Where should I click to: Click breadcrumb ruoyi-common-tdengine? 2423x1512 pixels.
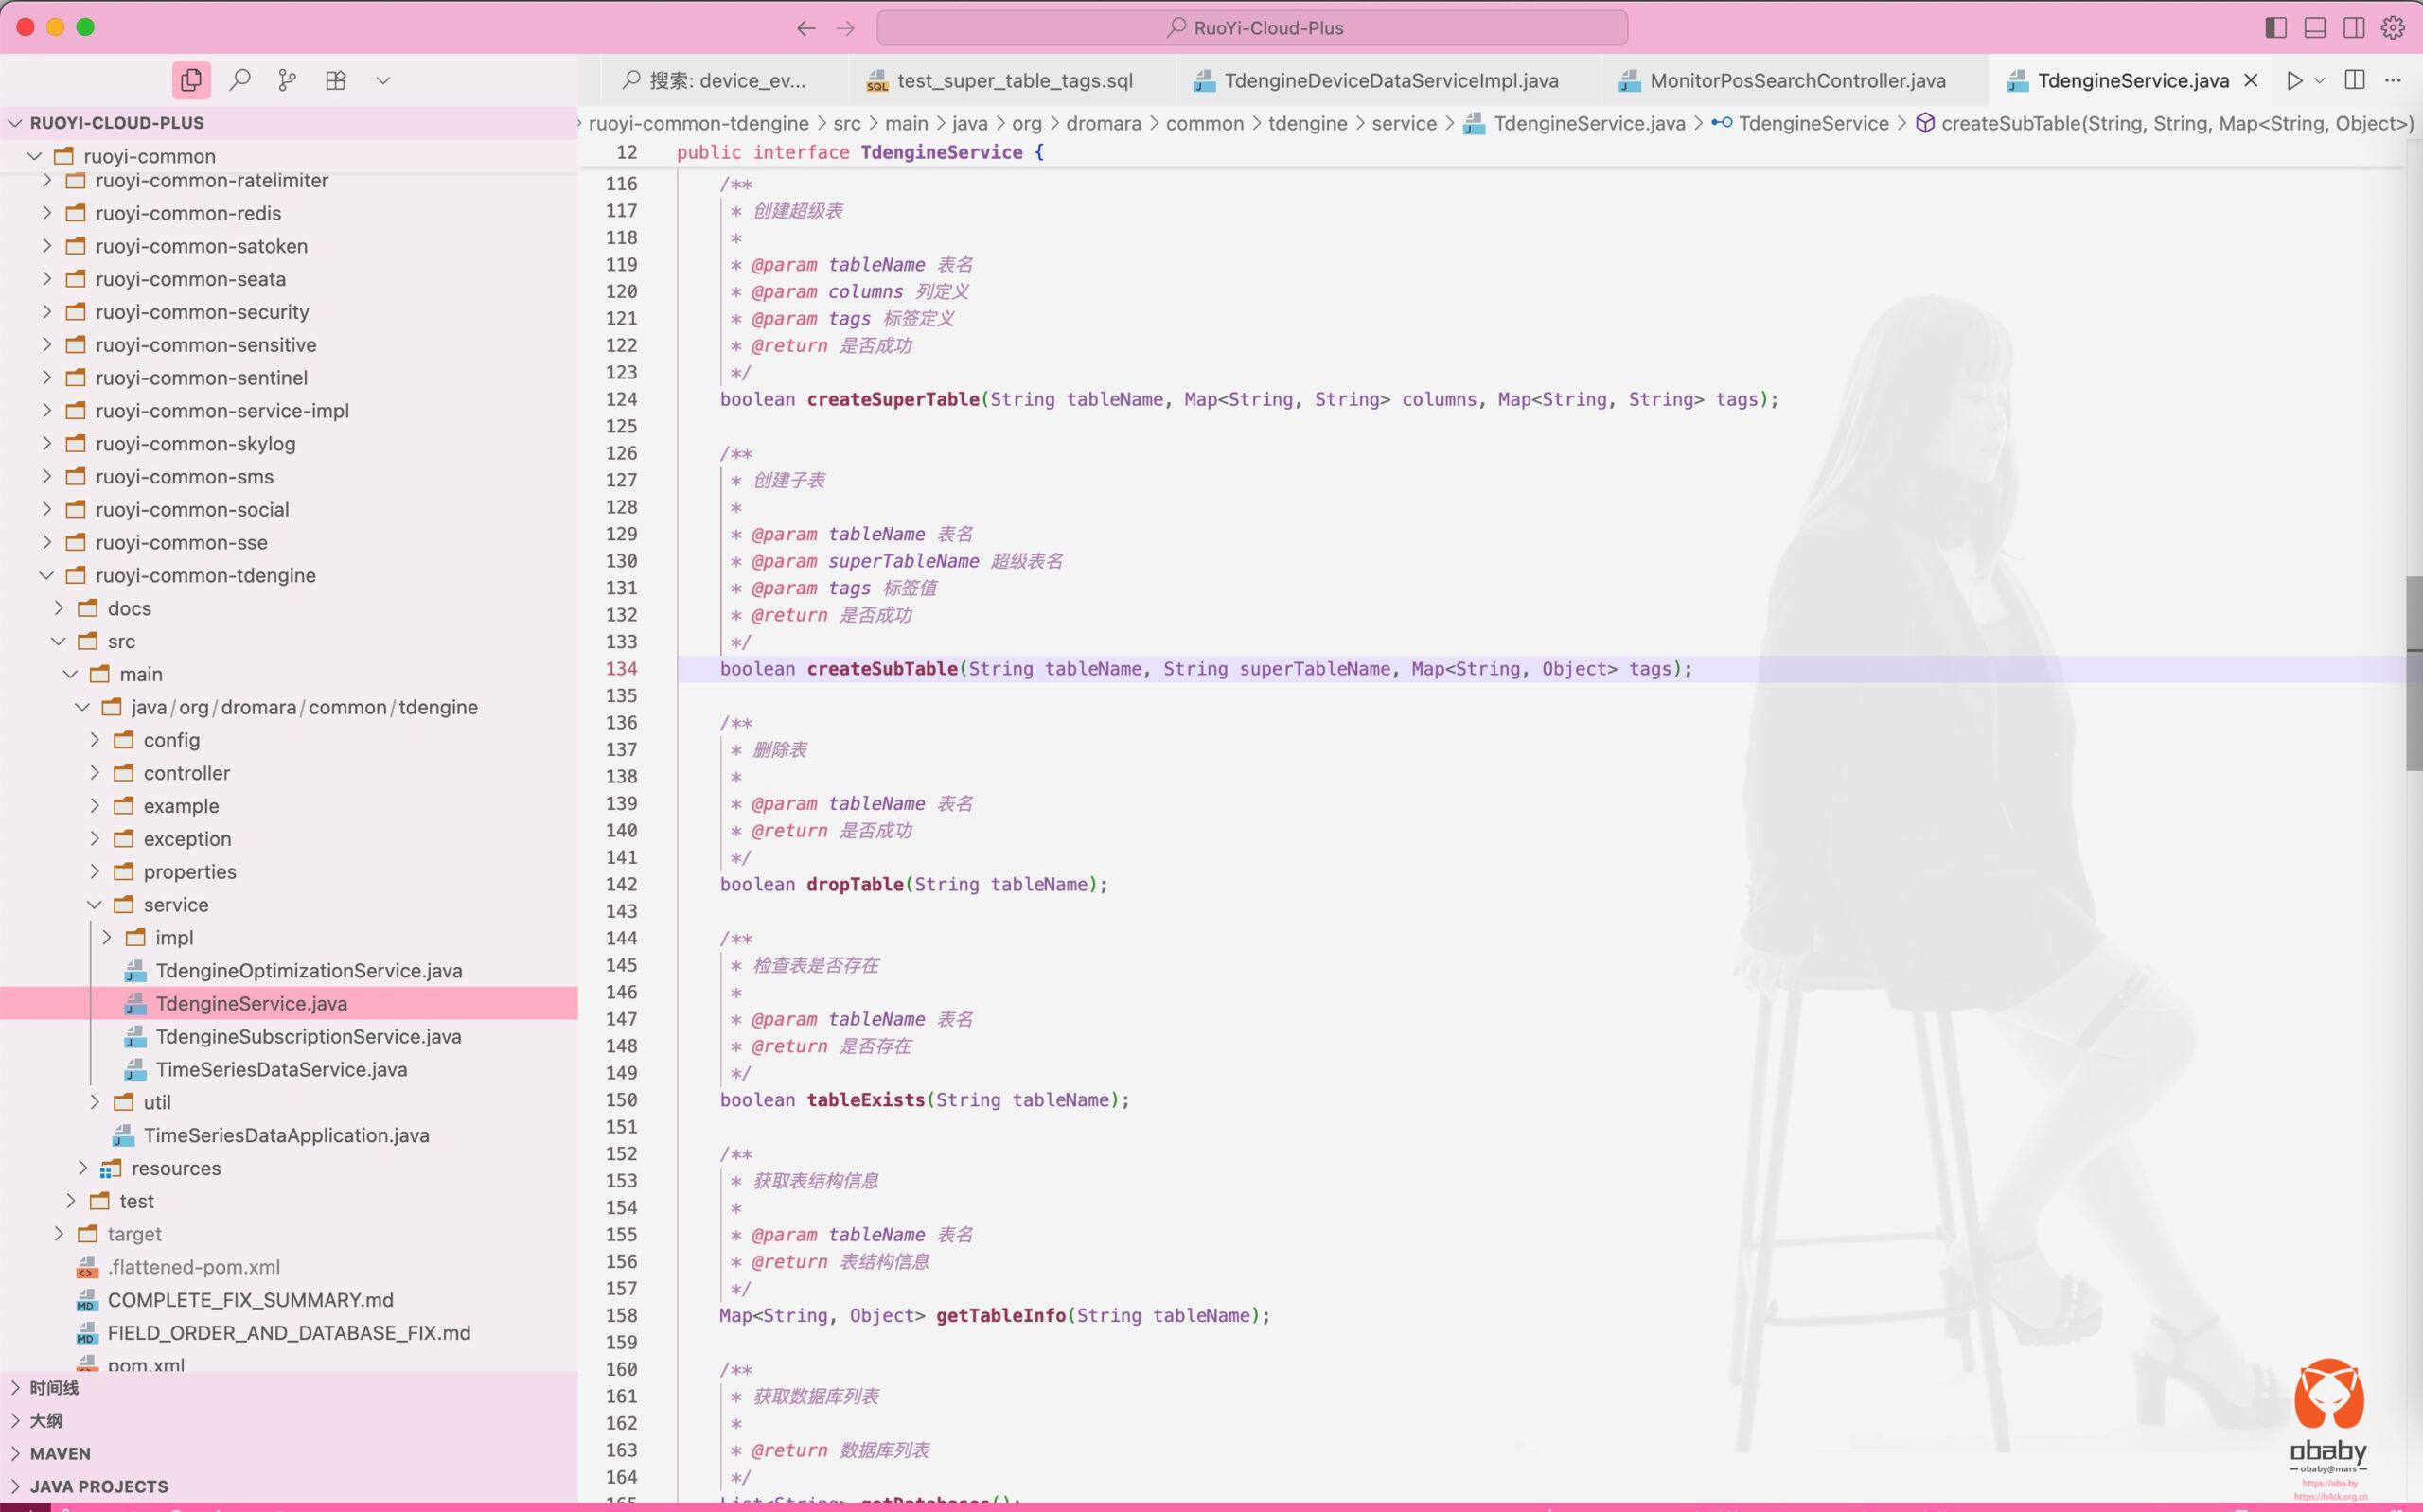pos(699,123)
